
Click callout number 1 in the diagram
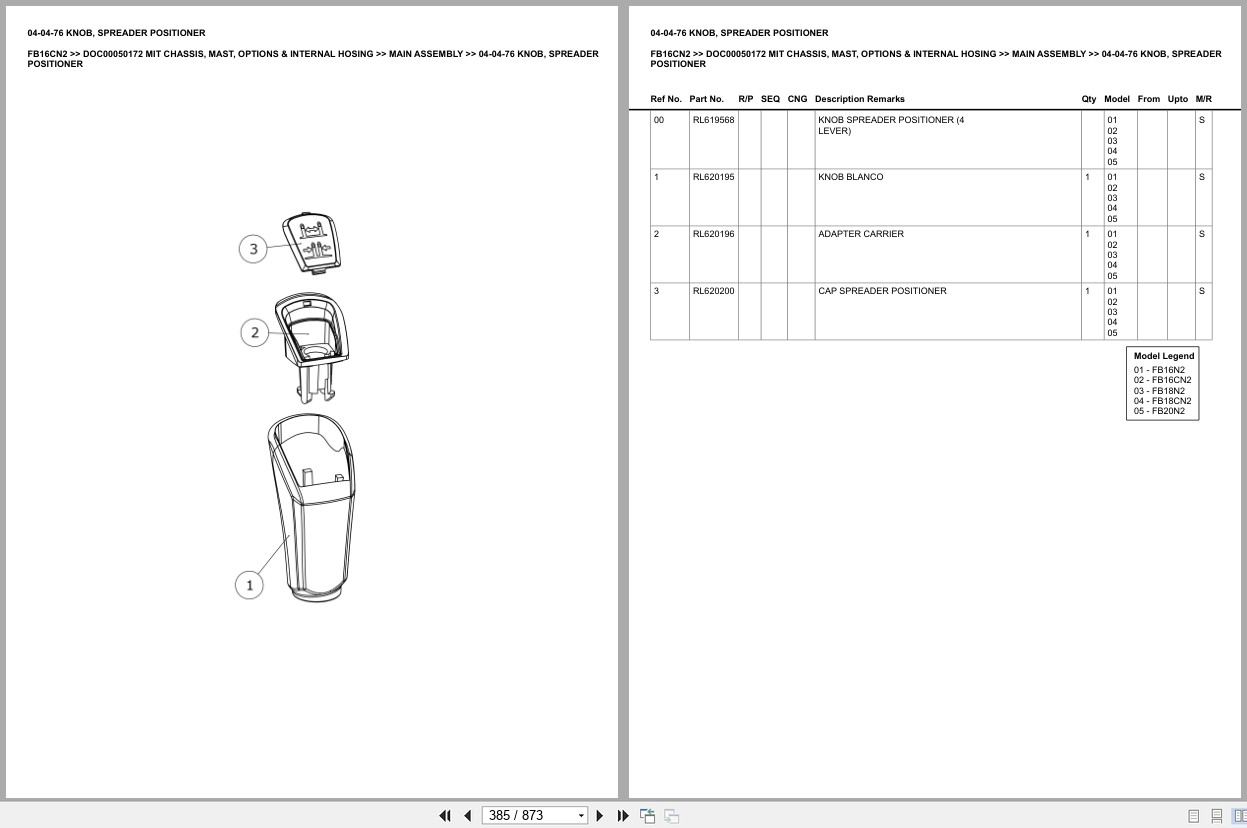point(250,585)
